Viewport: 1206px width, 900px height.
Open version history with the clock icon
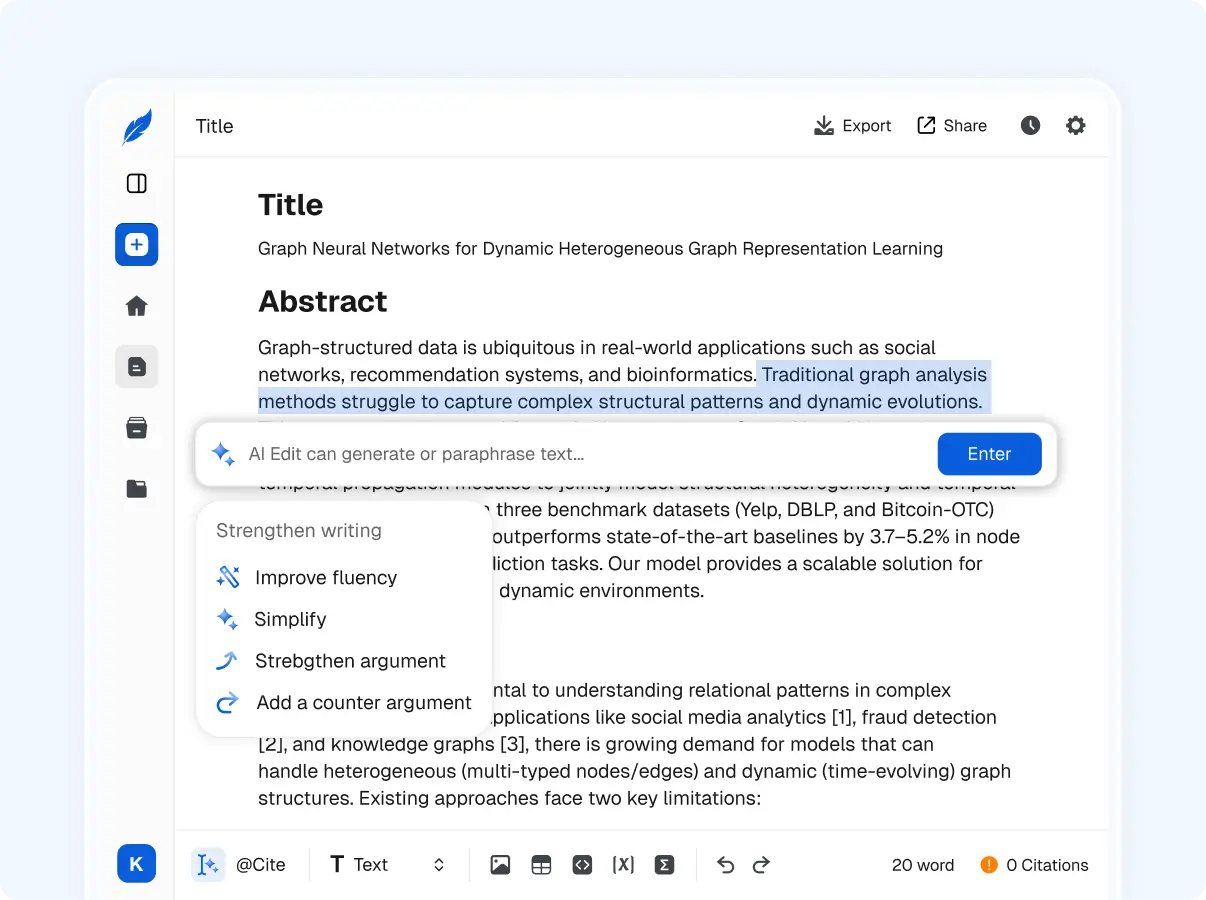(1030, 125)
